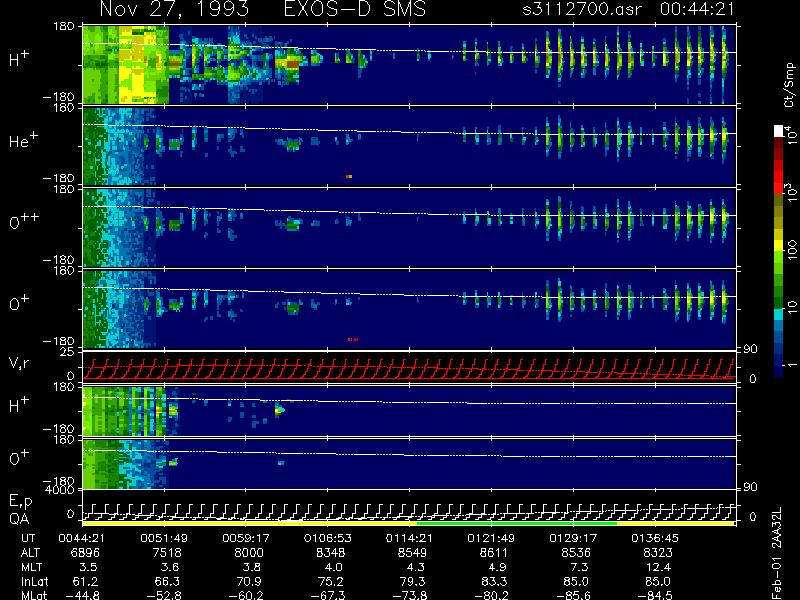Click the white top cap of the color bar
Viewport: 800px width, 600px height.
pyautogui.click(x=779, y=131)
